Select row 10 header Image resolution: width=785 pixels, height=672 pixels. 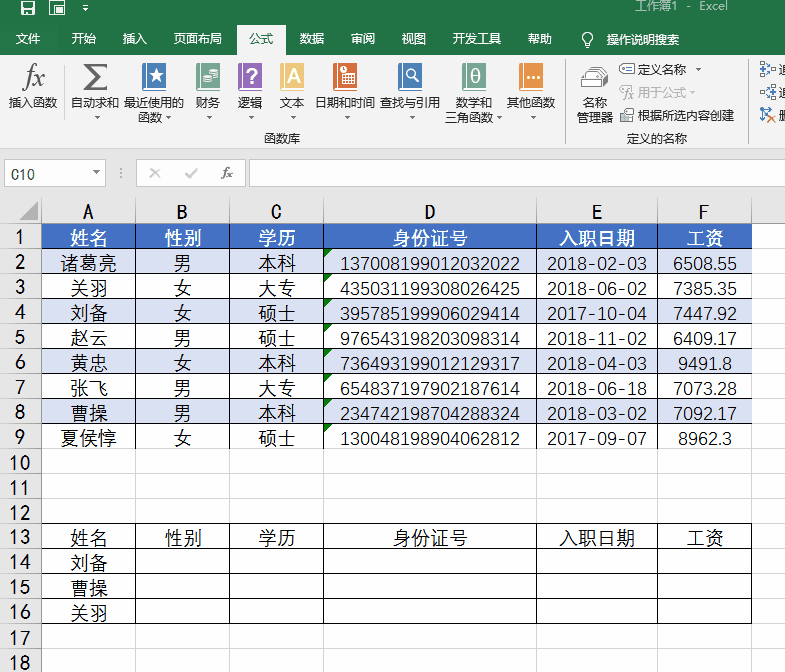pos(20,462)
